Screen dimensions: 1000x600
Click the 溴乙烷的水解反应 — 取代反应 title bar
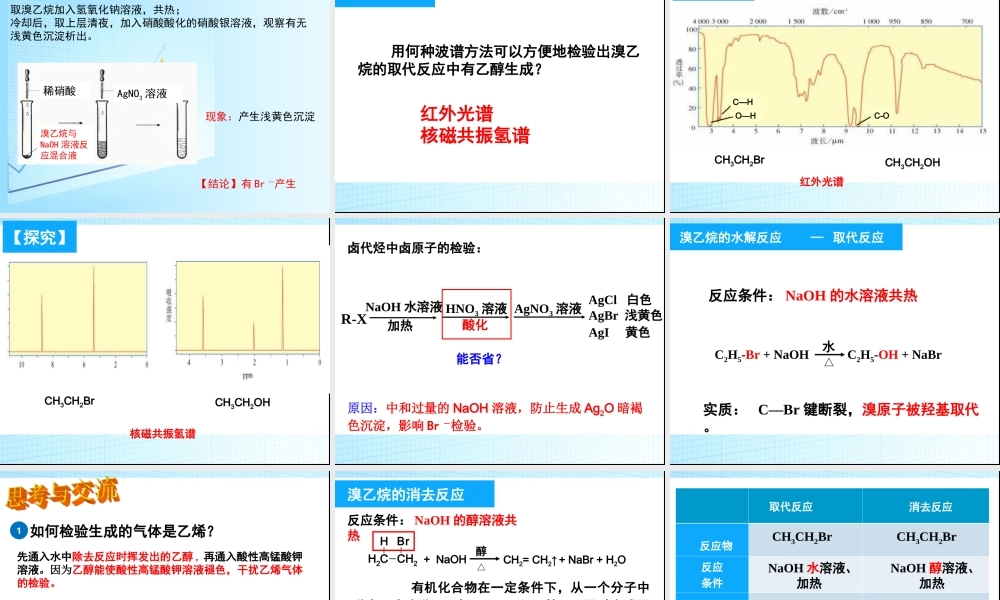click(x=786, y=237)
